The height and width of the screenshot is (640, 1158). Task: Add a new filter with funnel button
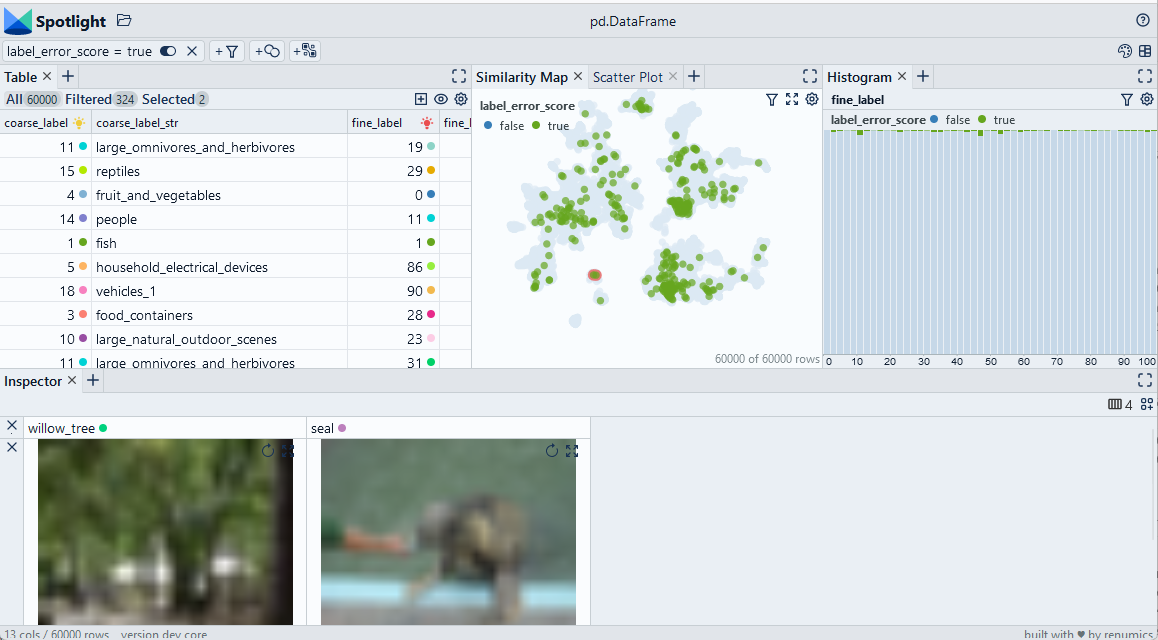pos(227,51)
